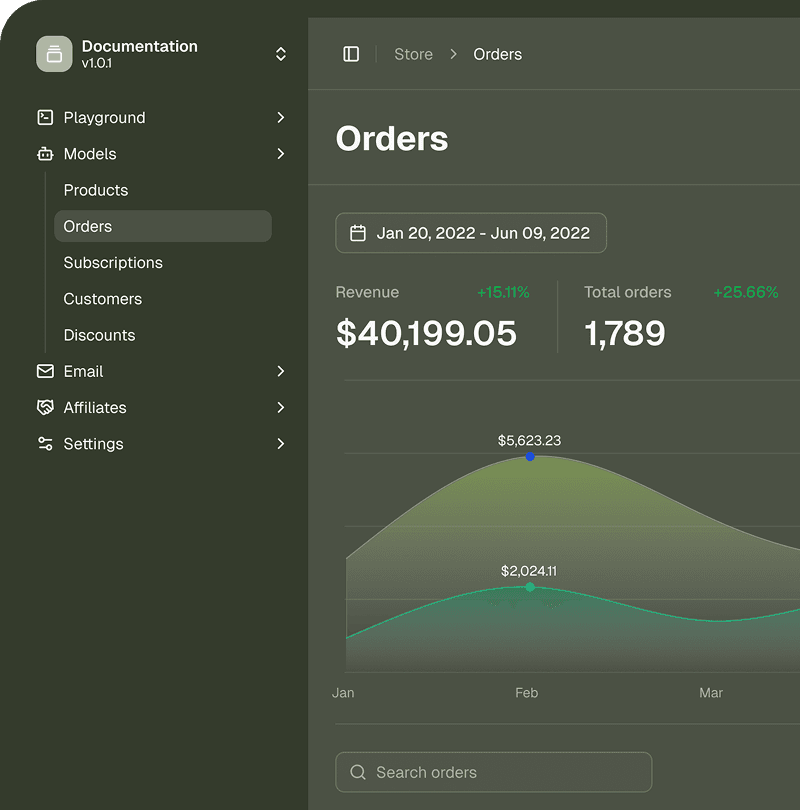
Task: Select Orders in sidebar
Action: 163,226
